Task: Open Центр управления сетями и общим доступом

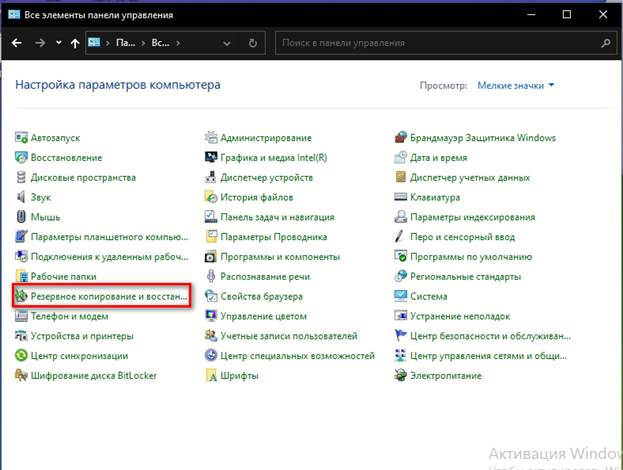Action: 488,356
